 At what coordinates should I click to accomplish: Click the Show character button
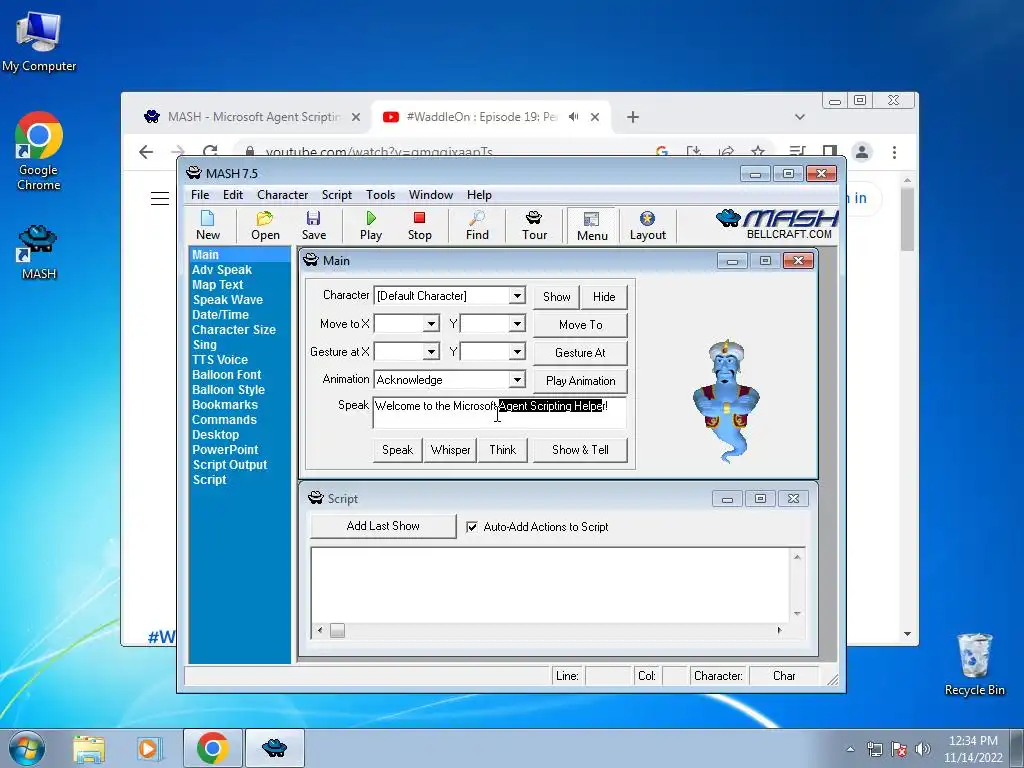556,296
